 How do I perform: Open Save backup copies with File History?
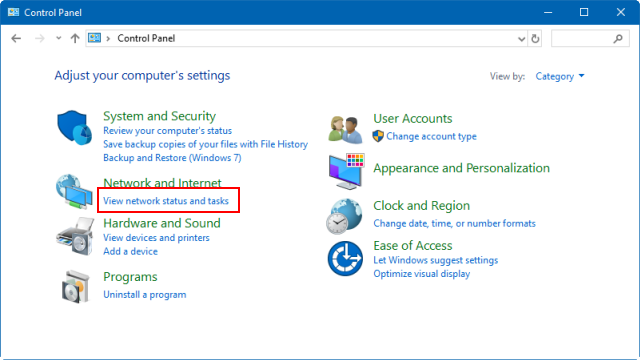pyautogui.click(x=205, y=144)
